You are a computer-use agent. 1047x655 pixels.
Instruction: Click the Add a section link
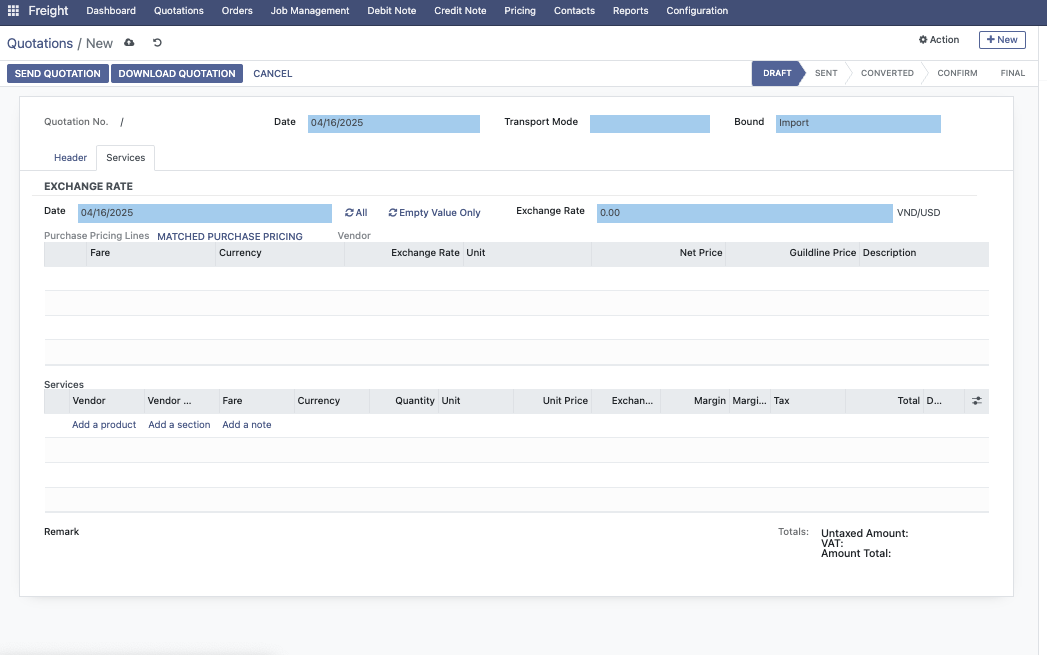[179, 425]
